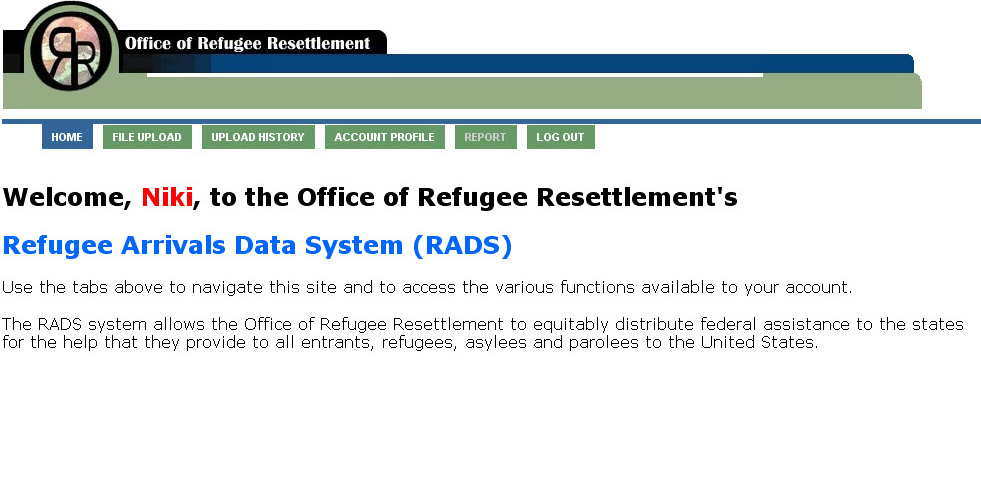The image size is (981, 481).
Task: Click the paragraph starting 'The RADS system allows'
Action: click(483, 333)
